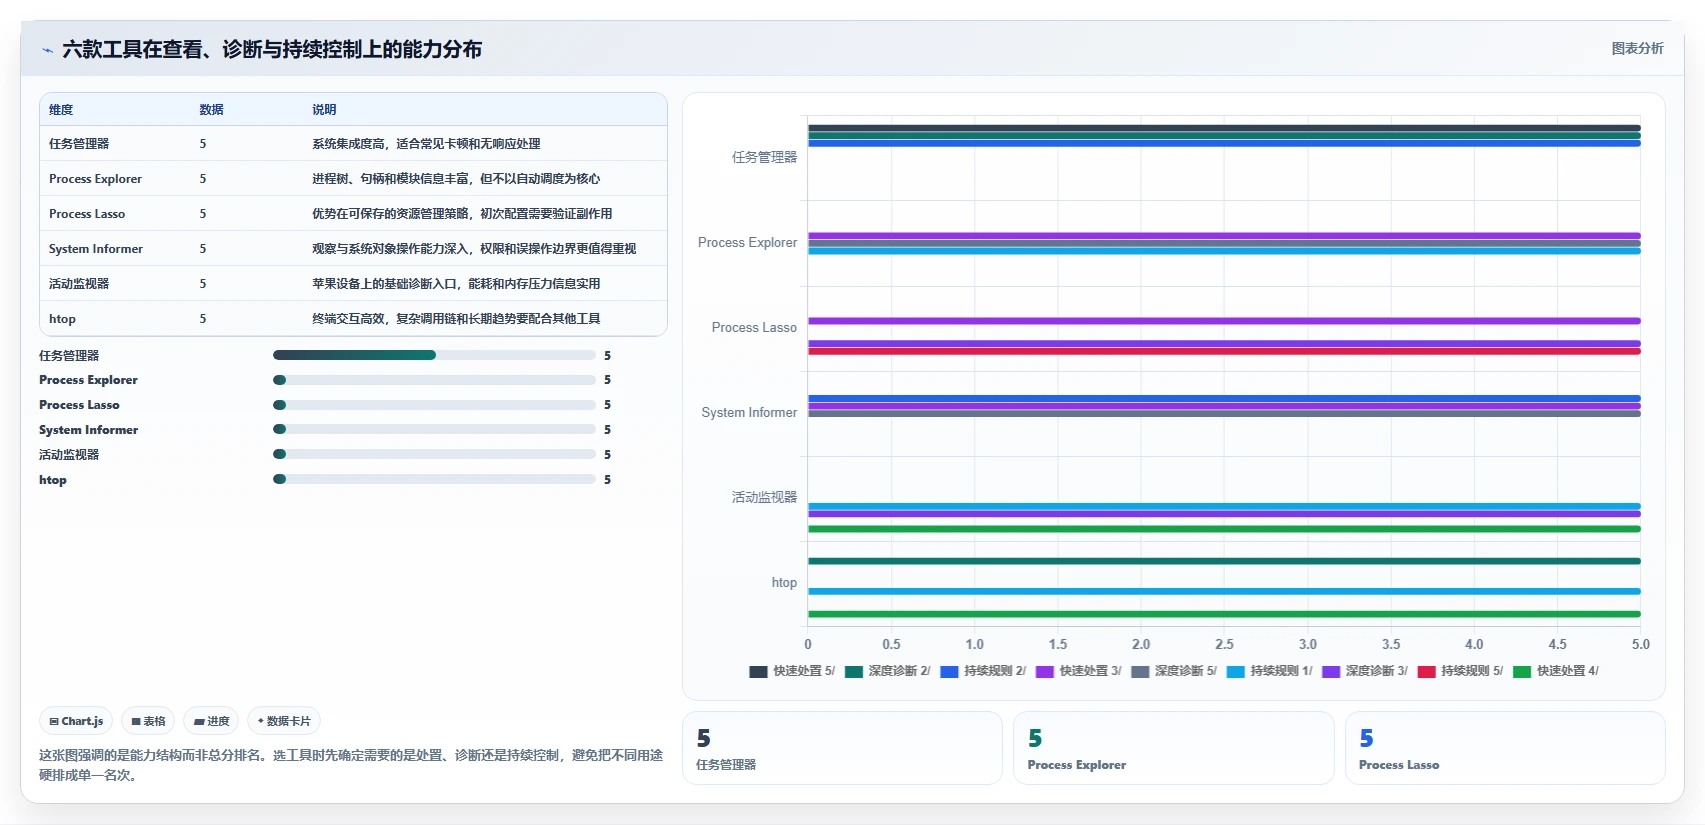Click the 活动监视器 chart axis label

(x=764, y=497)
